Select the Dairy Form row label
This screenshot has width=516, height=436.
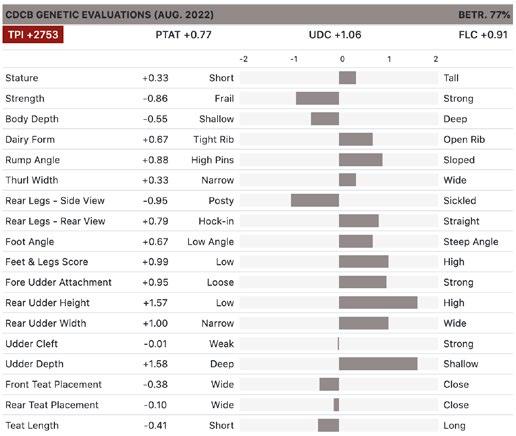click(x=30, y=139)
